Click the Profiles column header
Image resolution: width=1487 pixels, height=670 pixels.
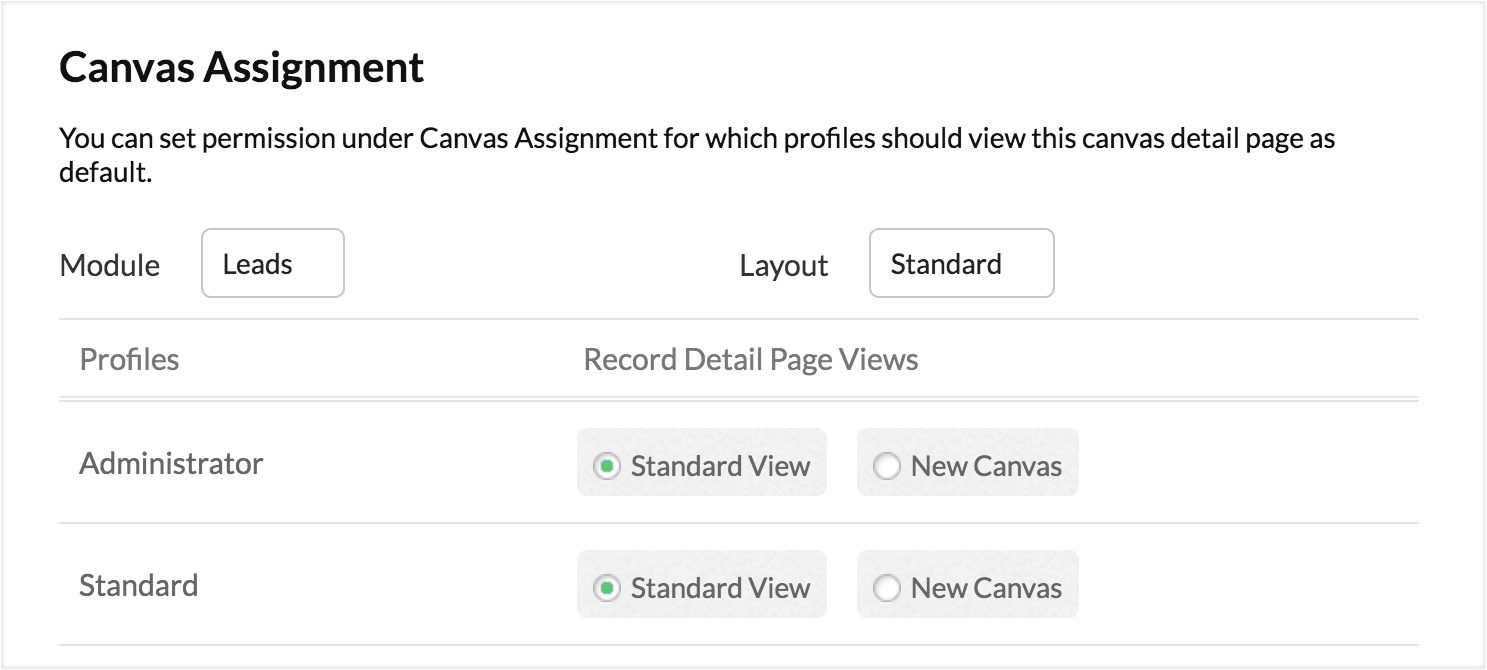[130, 360]
